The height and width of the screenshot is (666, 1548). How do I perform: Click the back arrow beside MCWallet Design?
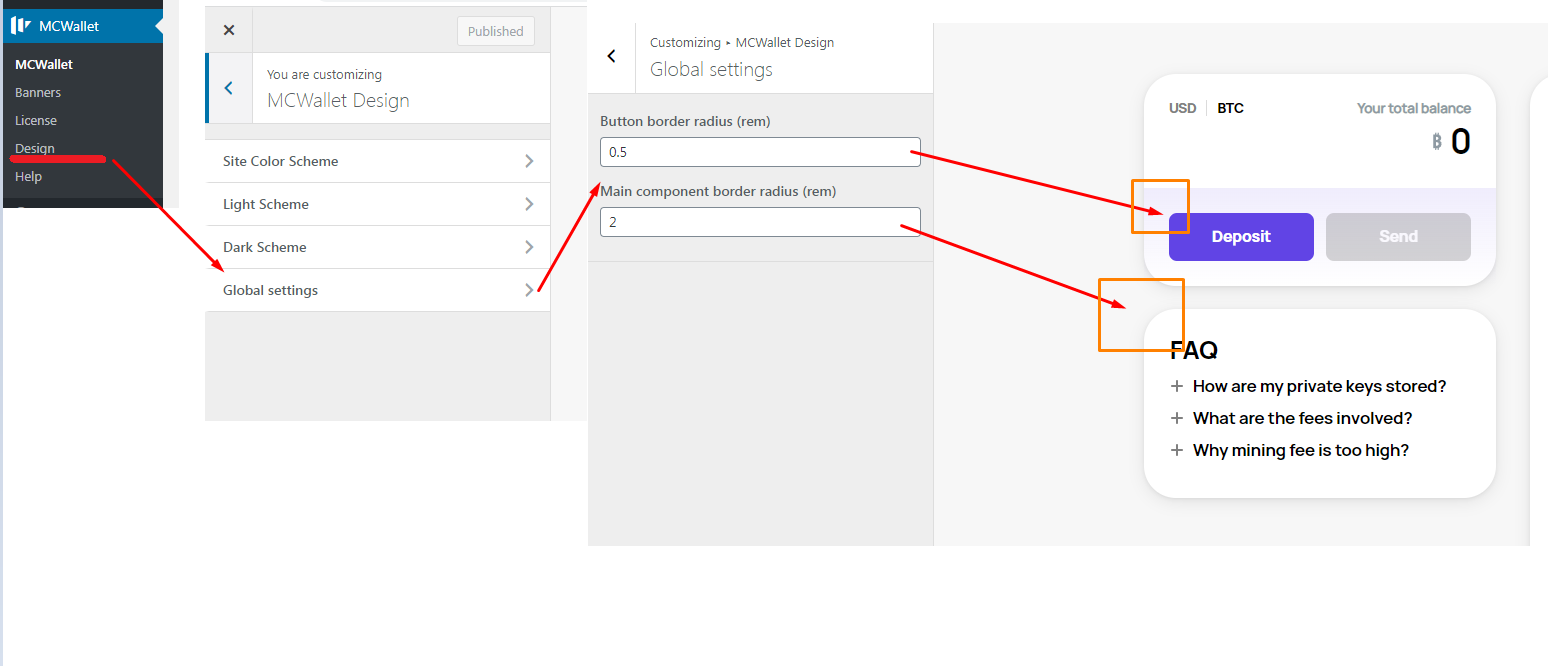click(x=229, y=88)
